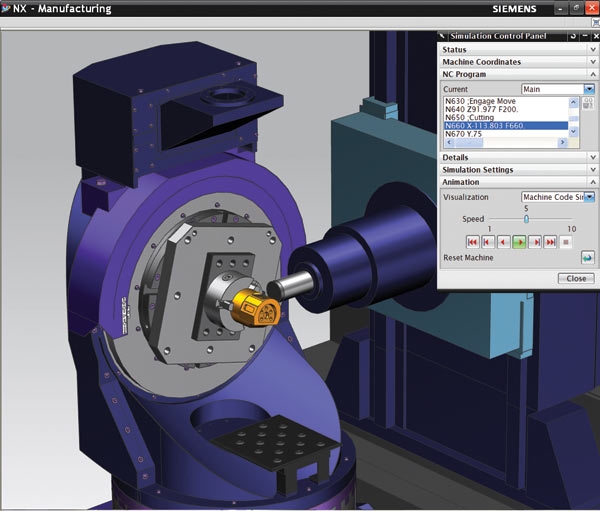Select line N640 Z91.977 F200
The height and width of the screenshot is (511, 600).
point(479,109)
